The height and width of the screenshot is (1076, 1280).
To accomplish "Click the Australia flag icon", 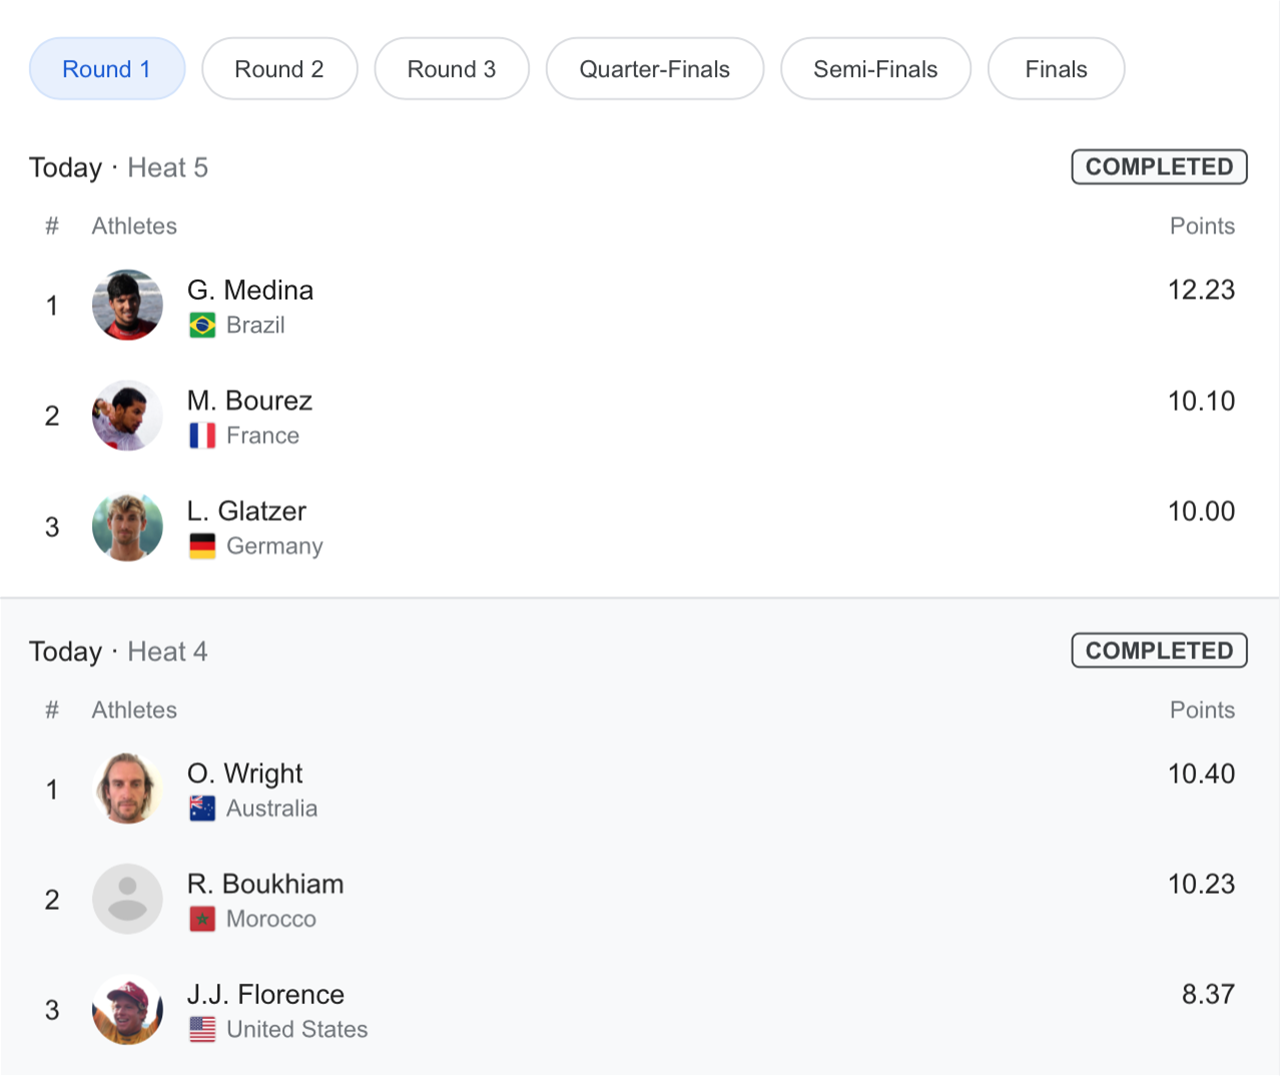I will pos(202,809).
